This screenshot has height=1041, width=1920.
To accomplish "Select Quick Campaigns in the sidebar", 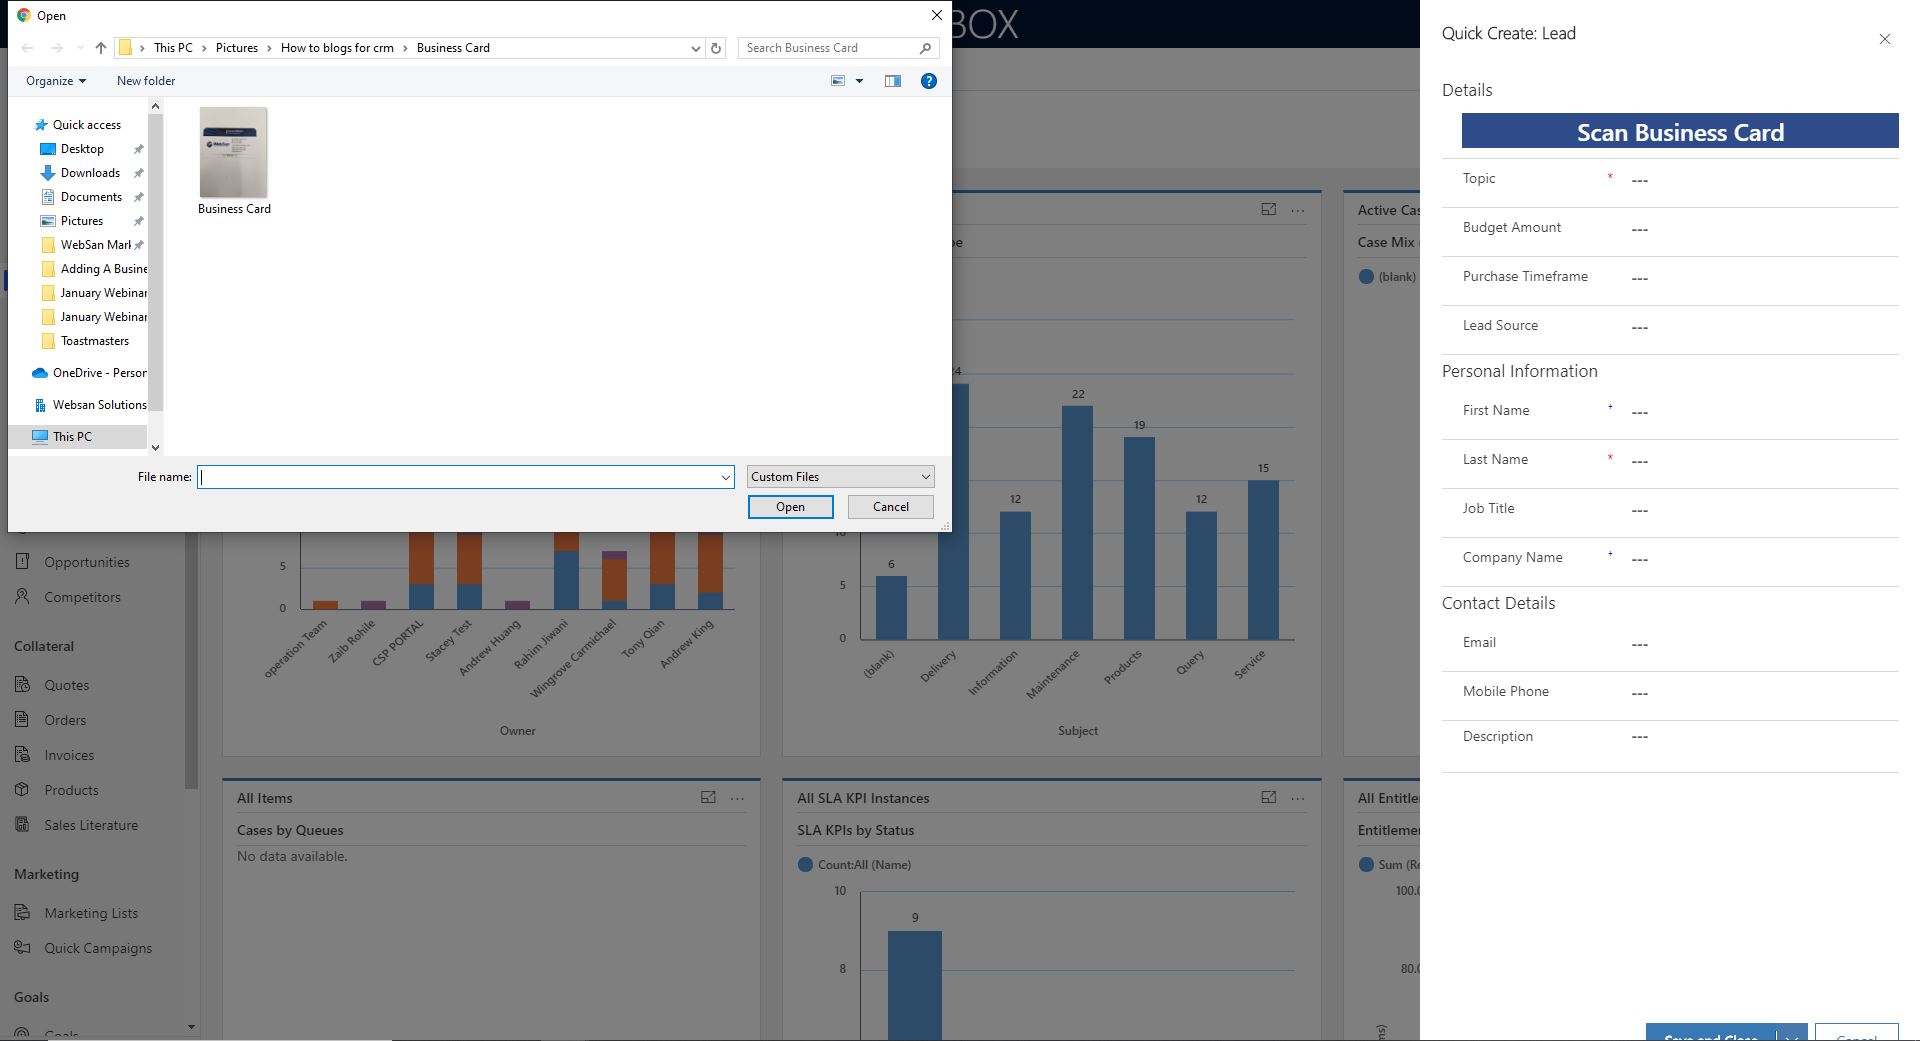I will (97, 947).
